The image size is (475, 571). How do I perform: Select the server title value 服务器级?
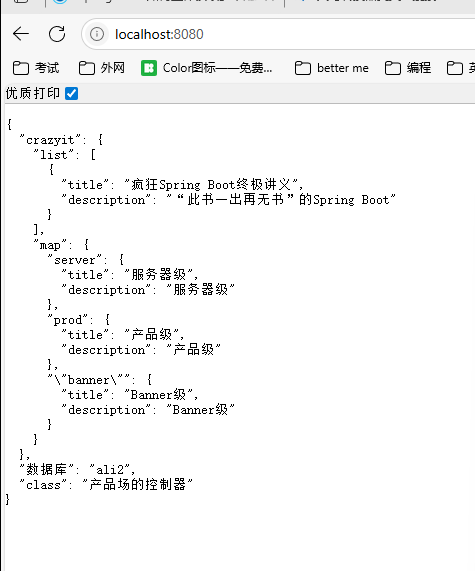[158, 275]
